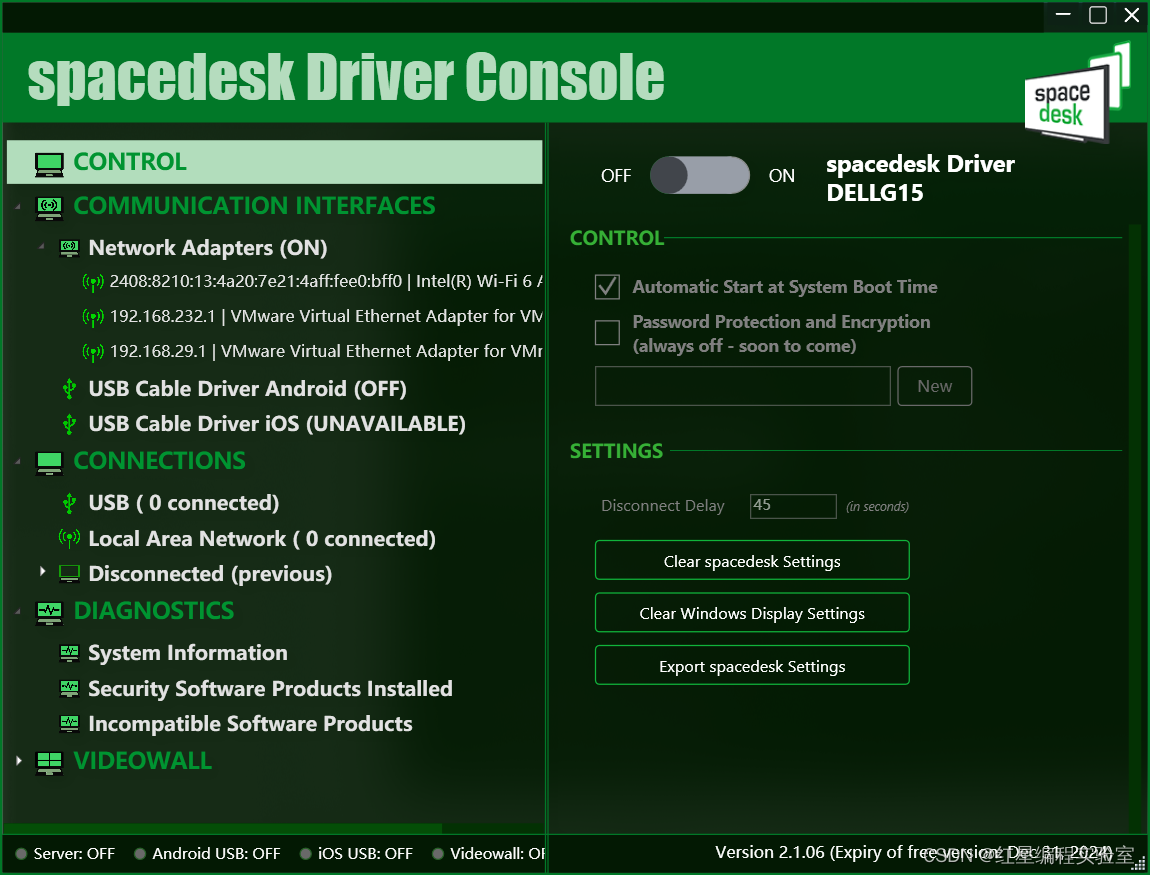Click the New password button
Viewport: 1150px width, 875px height.
click(x=934, y=386)
